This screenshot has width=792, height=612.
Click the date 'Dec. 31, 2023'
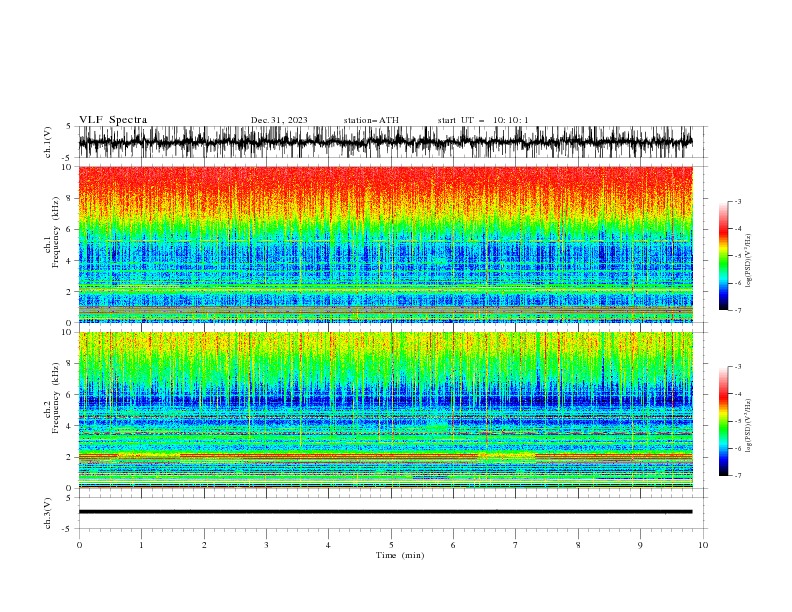click(x=279, y=120)
